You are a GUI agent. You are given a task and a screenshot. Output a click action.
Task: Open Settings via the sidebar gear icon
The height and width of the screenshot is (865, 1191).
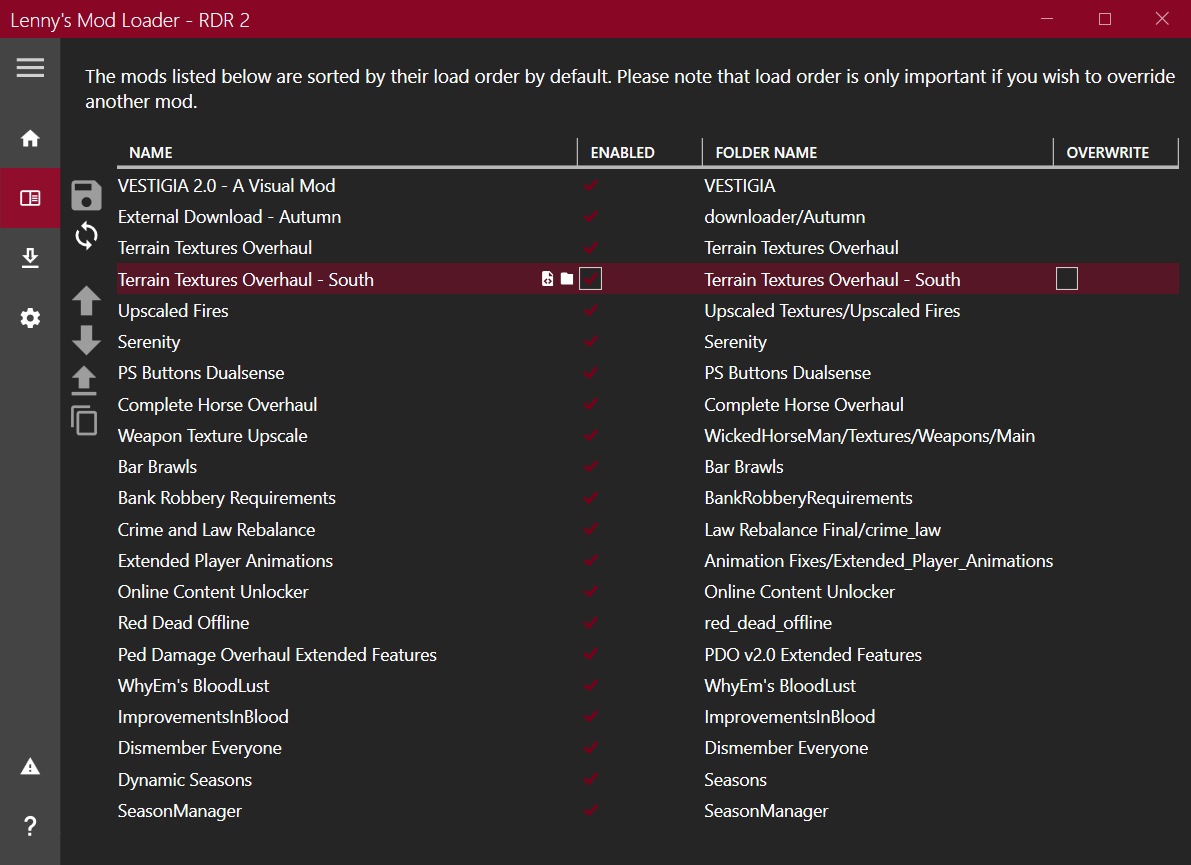[30, 319]
